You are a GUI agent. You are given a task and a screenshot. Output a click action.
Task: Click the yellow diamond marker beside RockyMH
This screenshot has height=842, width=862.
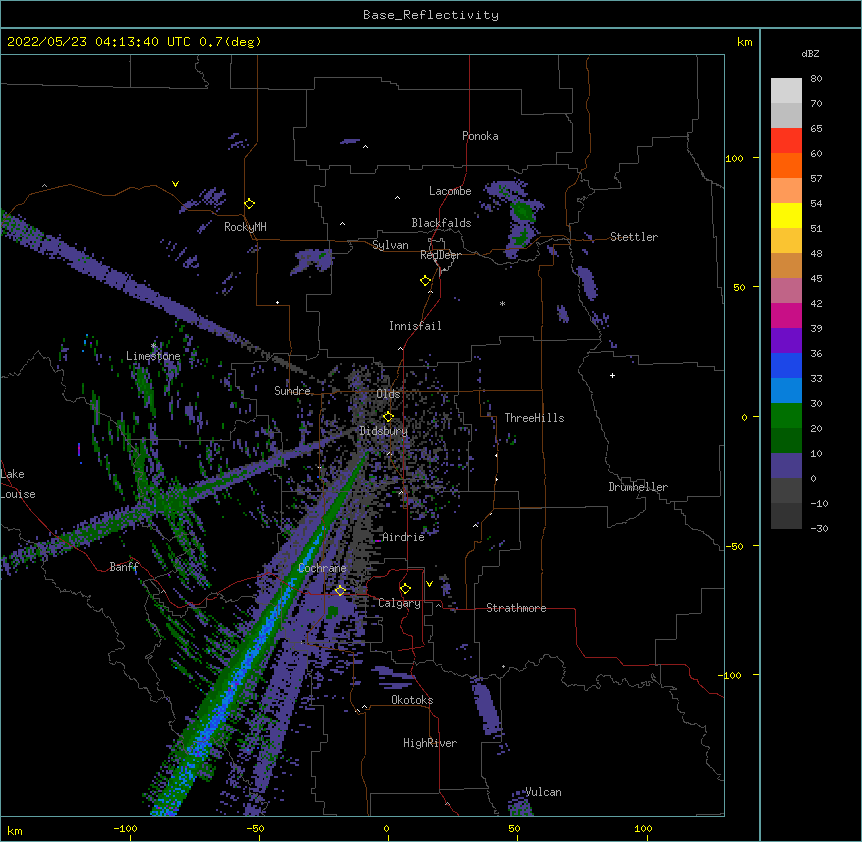[249, 204]
